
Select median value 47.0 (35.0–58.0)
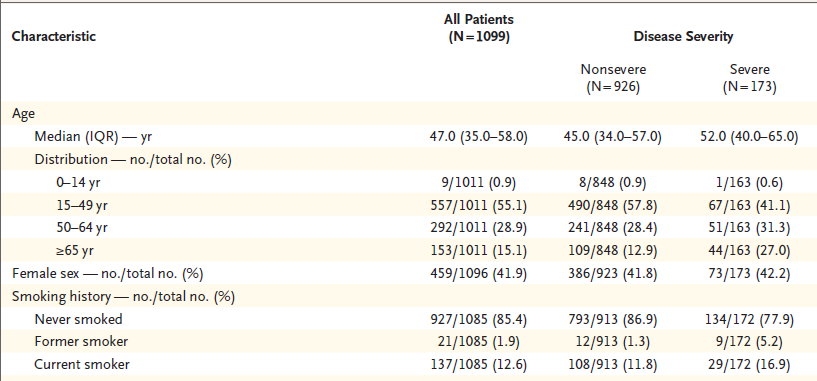(478, 137)
